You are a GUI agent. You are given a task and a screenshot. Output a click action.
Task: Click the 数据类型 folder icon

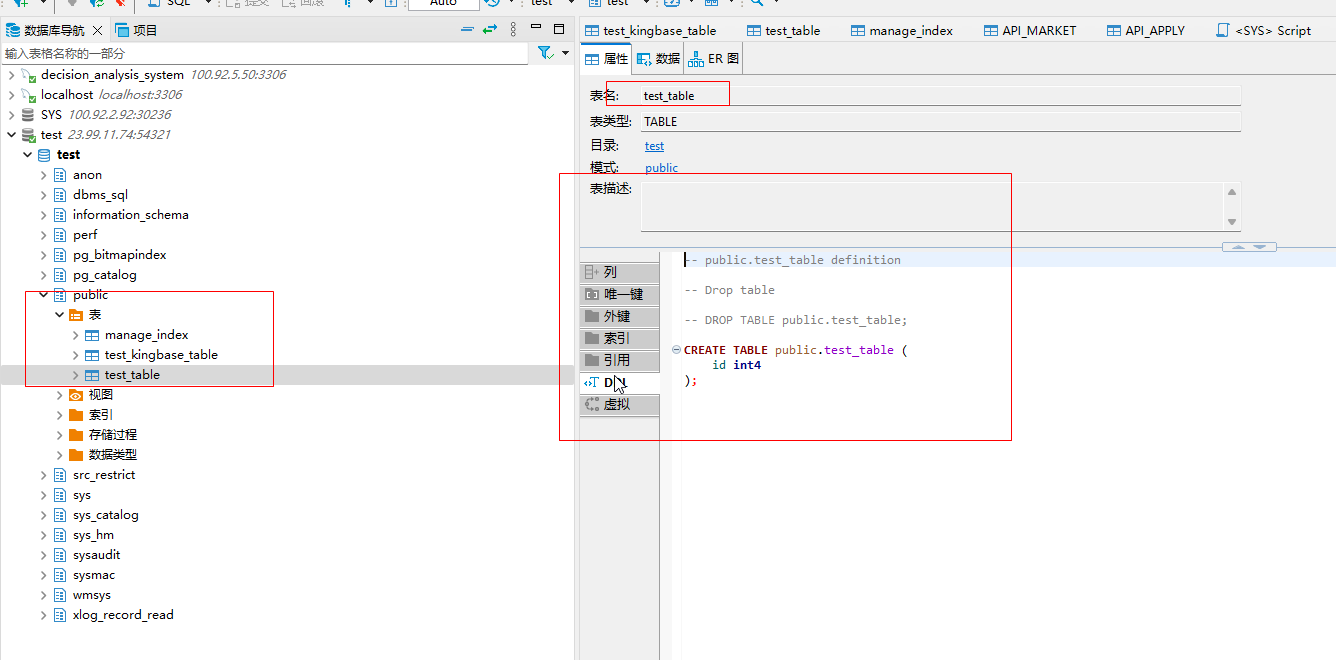coord(76,455)
